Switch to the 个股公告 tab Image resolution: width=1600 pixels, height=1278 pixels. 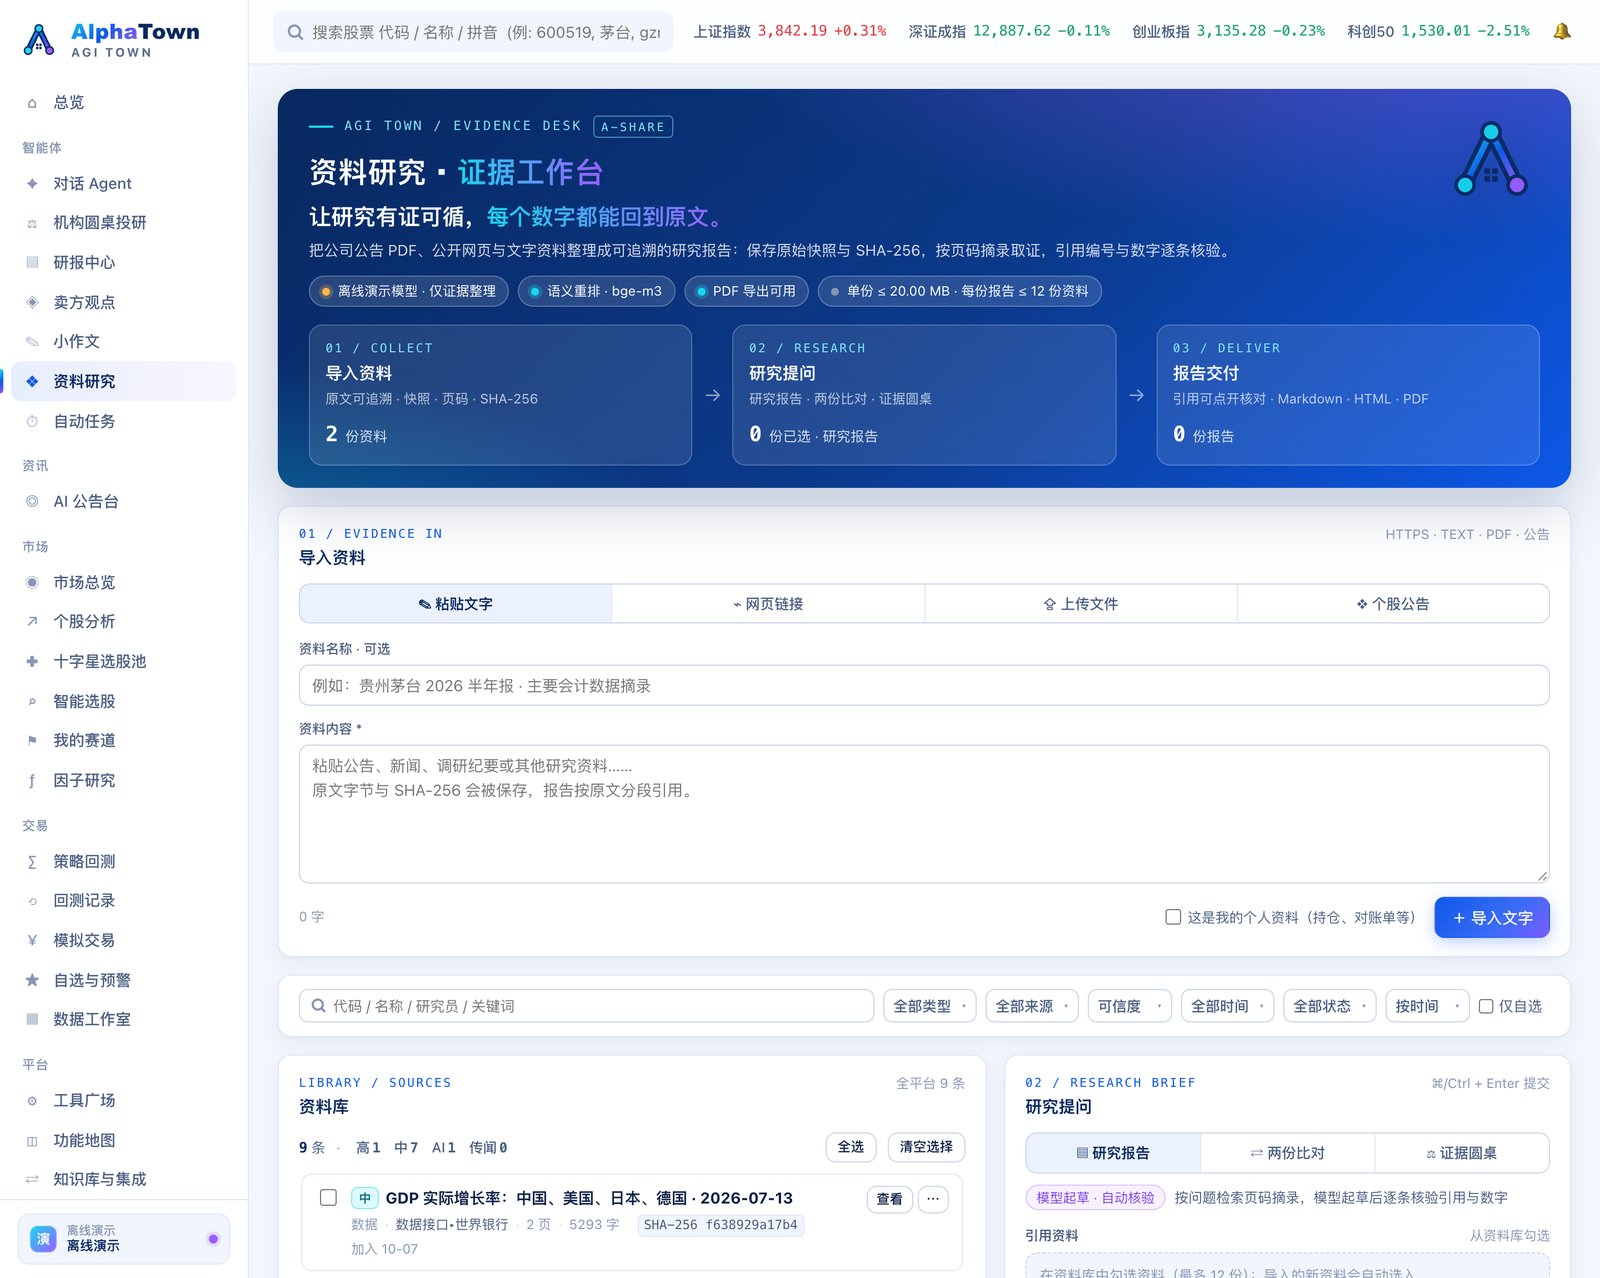click(1393, 604)
